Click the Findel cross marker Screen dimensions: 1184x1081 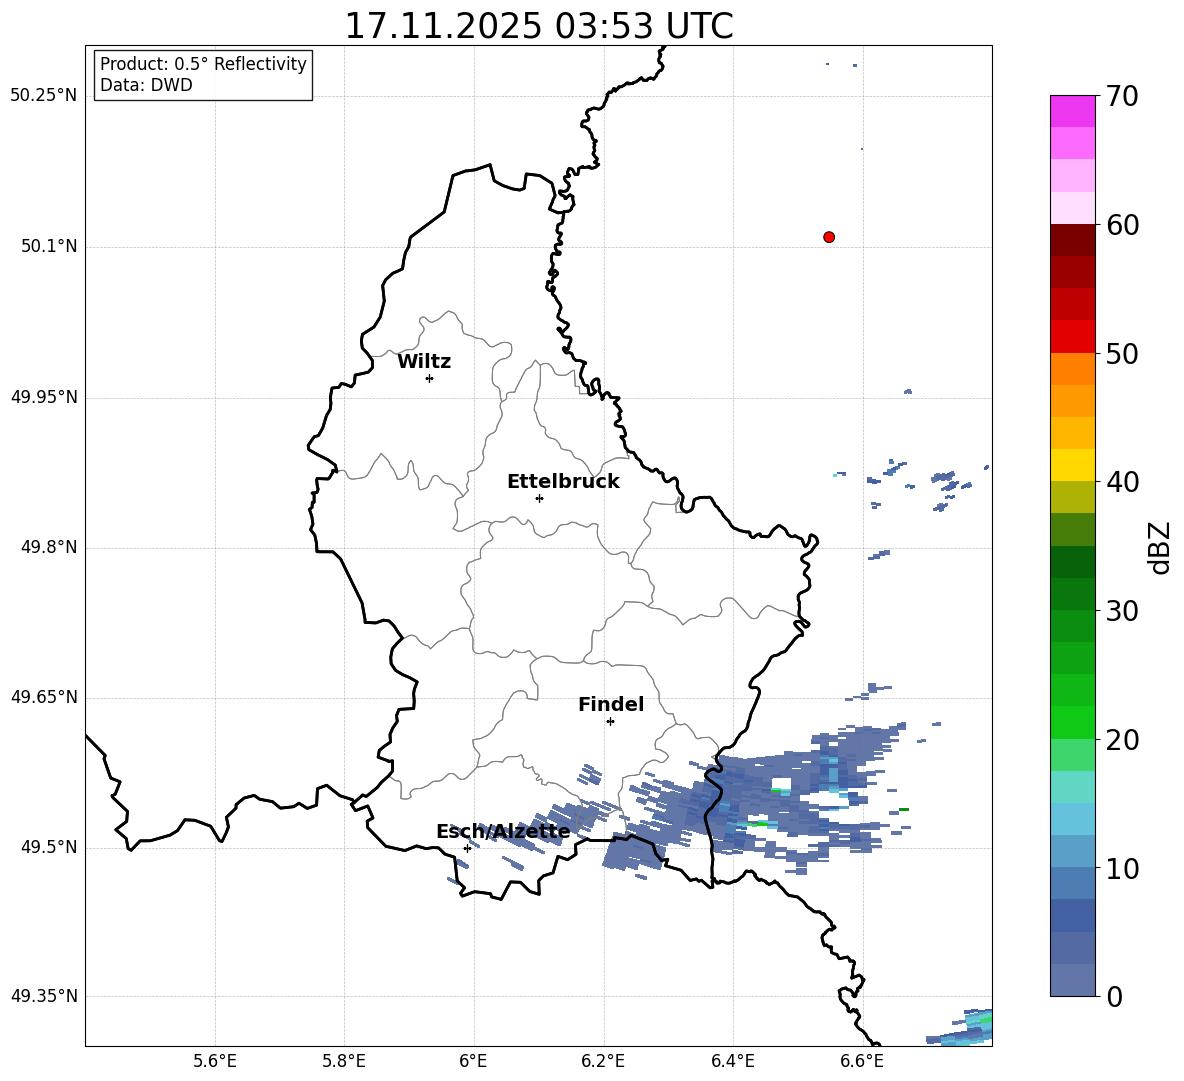pos(610,722)
